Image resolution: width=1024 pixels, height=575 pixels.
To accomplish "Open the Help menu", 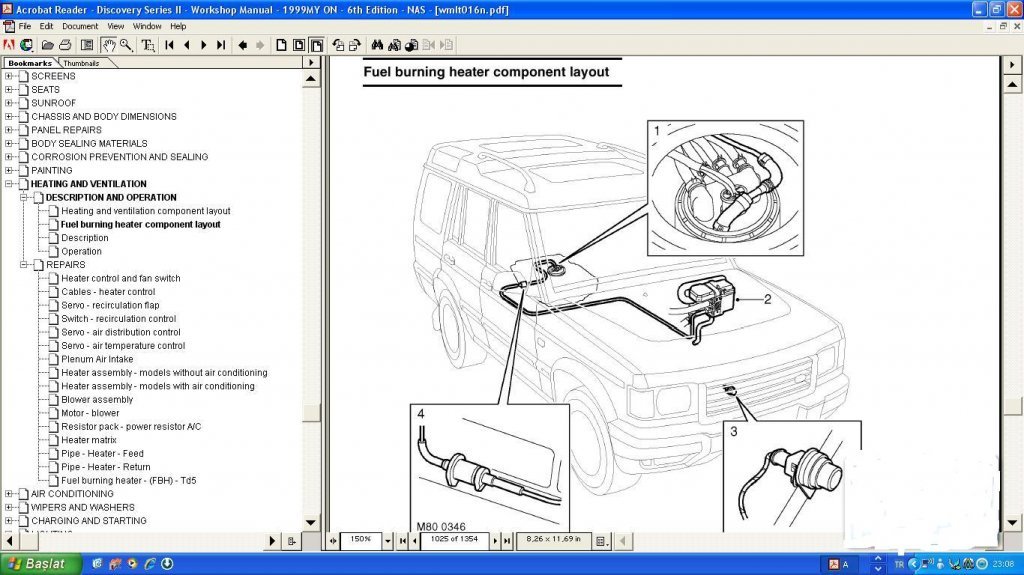I will click(x=178, y=26).
